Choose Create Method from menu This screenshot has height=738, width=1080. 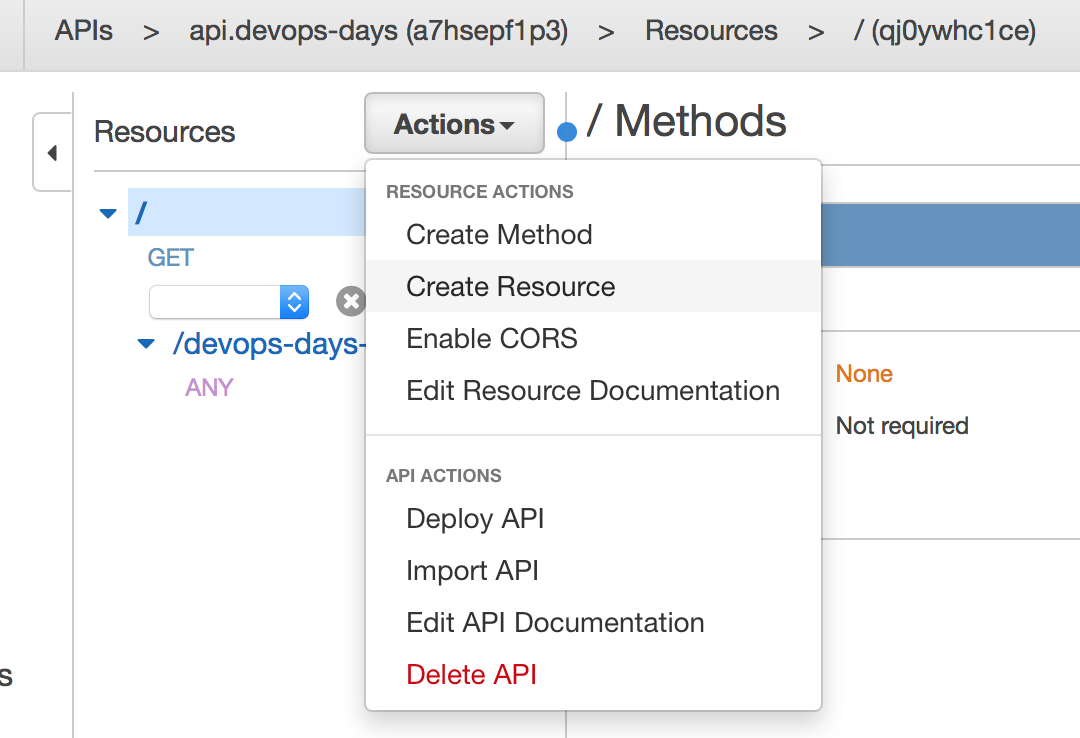(499, 234)
